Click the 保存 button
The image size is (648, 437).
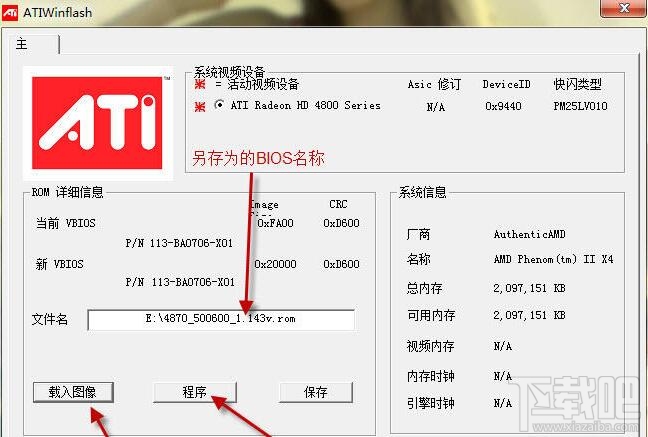tap(316, 392)
